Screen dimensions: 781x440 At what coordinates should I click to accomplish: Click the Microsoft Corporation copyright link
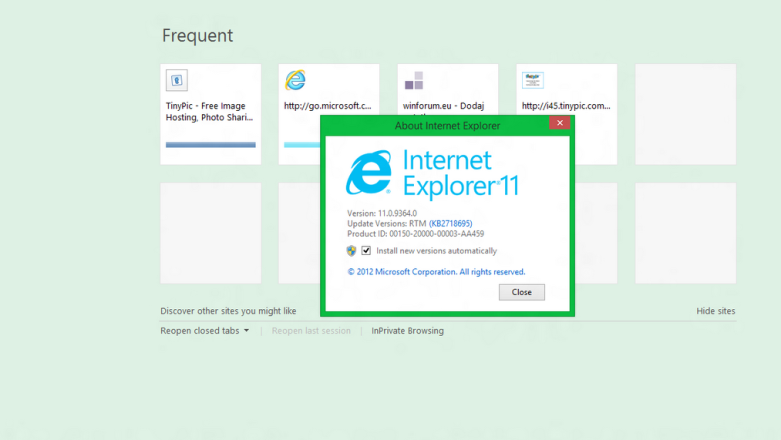[436, 272]
